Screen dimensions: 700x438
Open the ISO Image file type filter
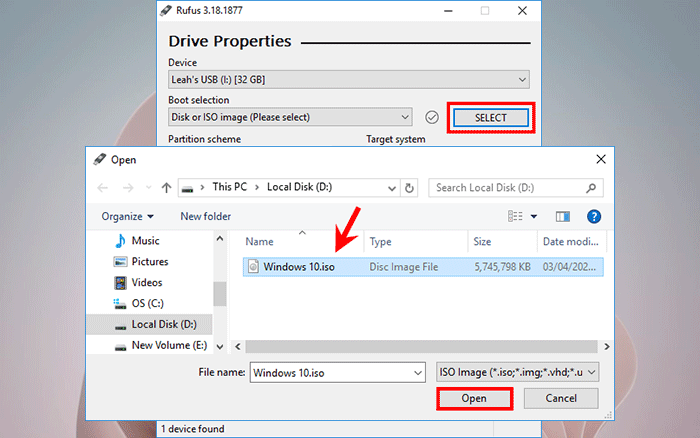517,372
